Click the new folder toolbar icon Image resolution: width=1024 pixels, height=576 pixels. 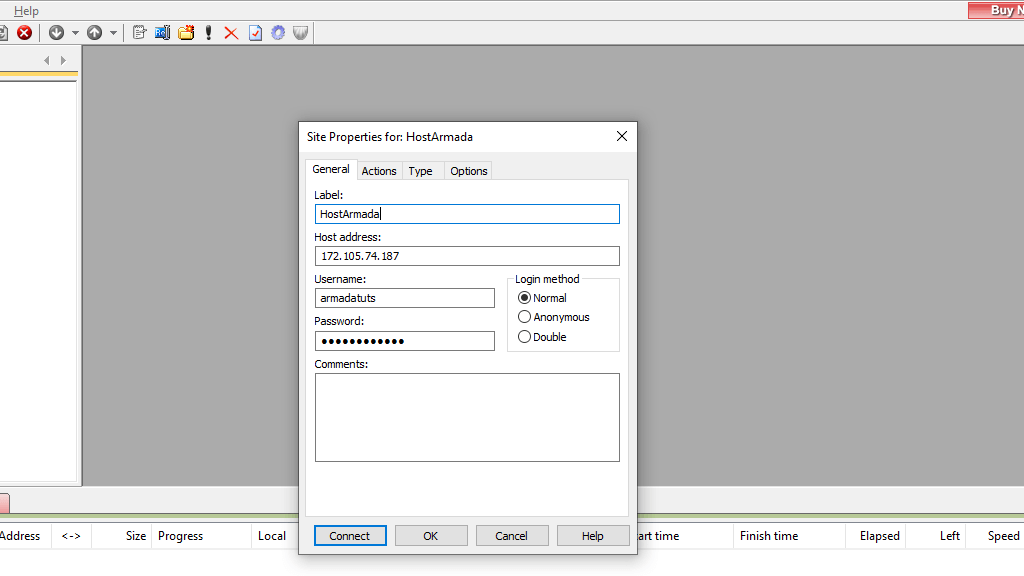[x=186, y=33]
